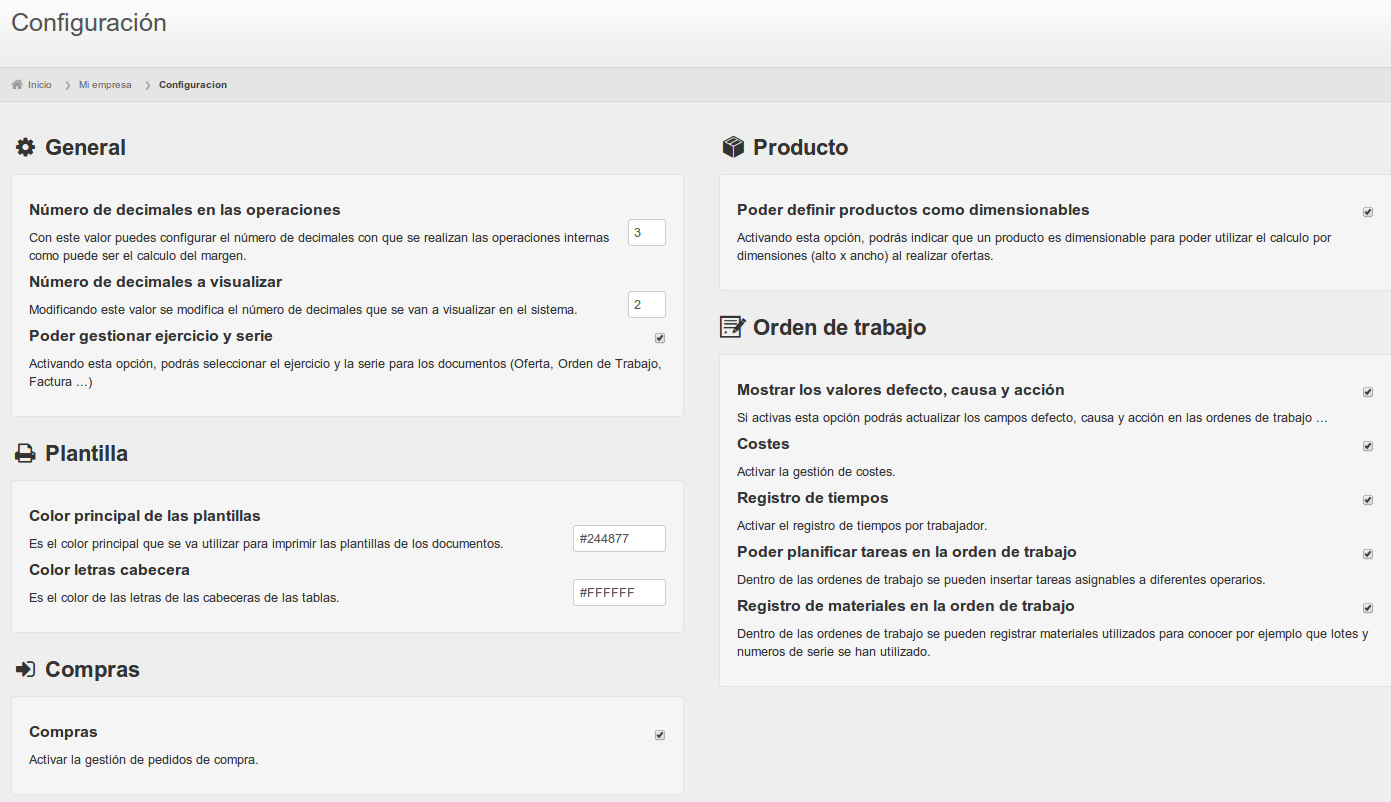
Task: Click 'Poder gestionar ejercicio y serie' label
Action: point(151,336)
